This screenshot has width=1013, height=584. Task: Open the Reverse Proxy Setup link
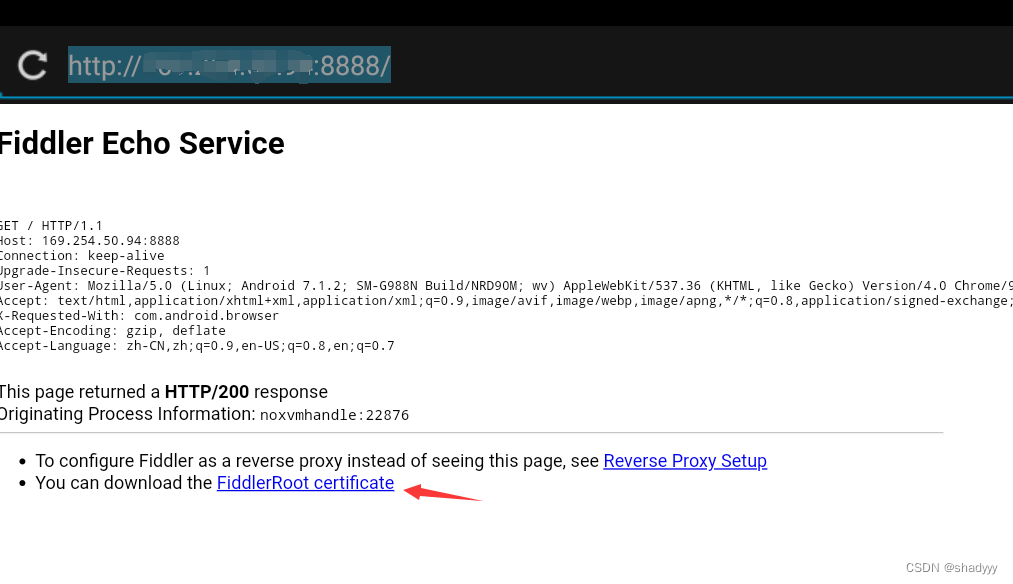tap(685, 461)
